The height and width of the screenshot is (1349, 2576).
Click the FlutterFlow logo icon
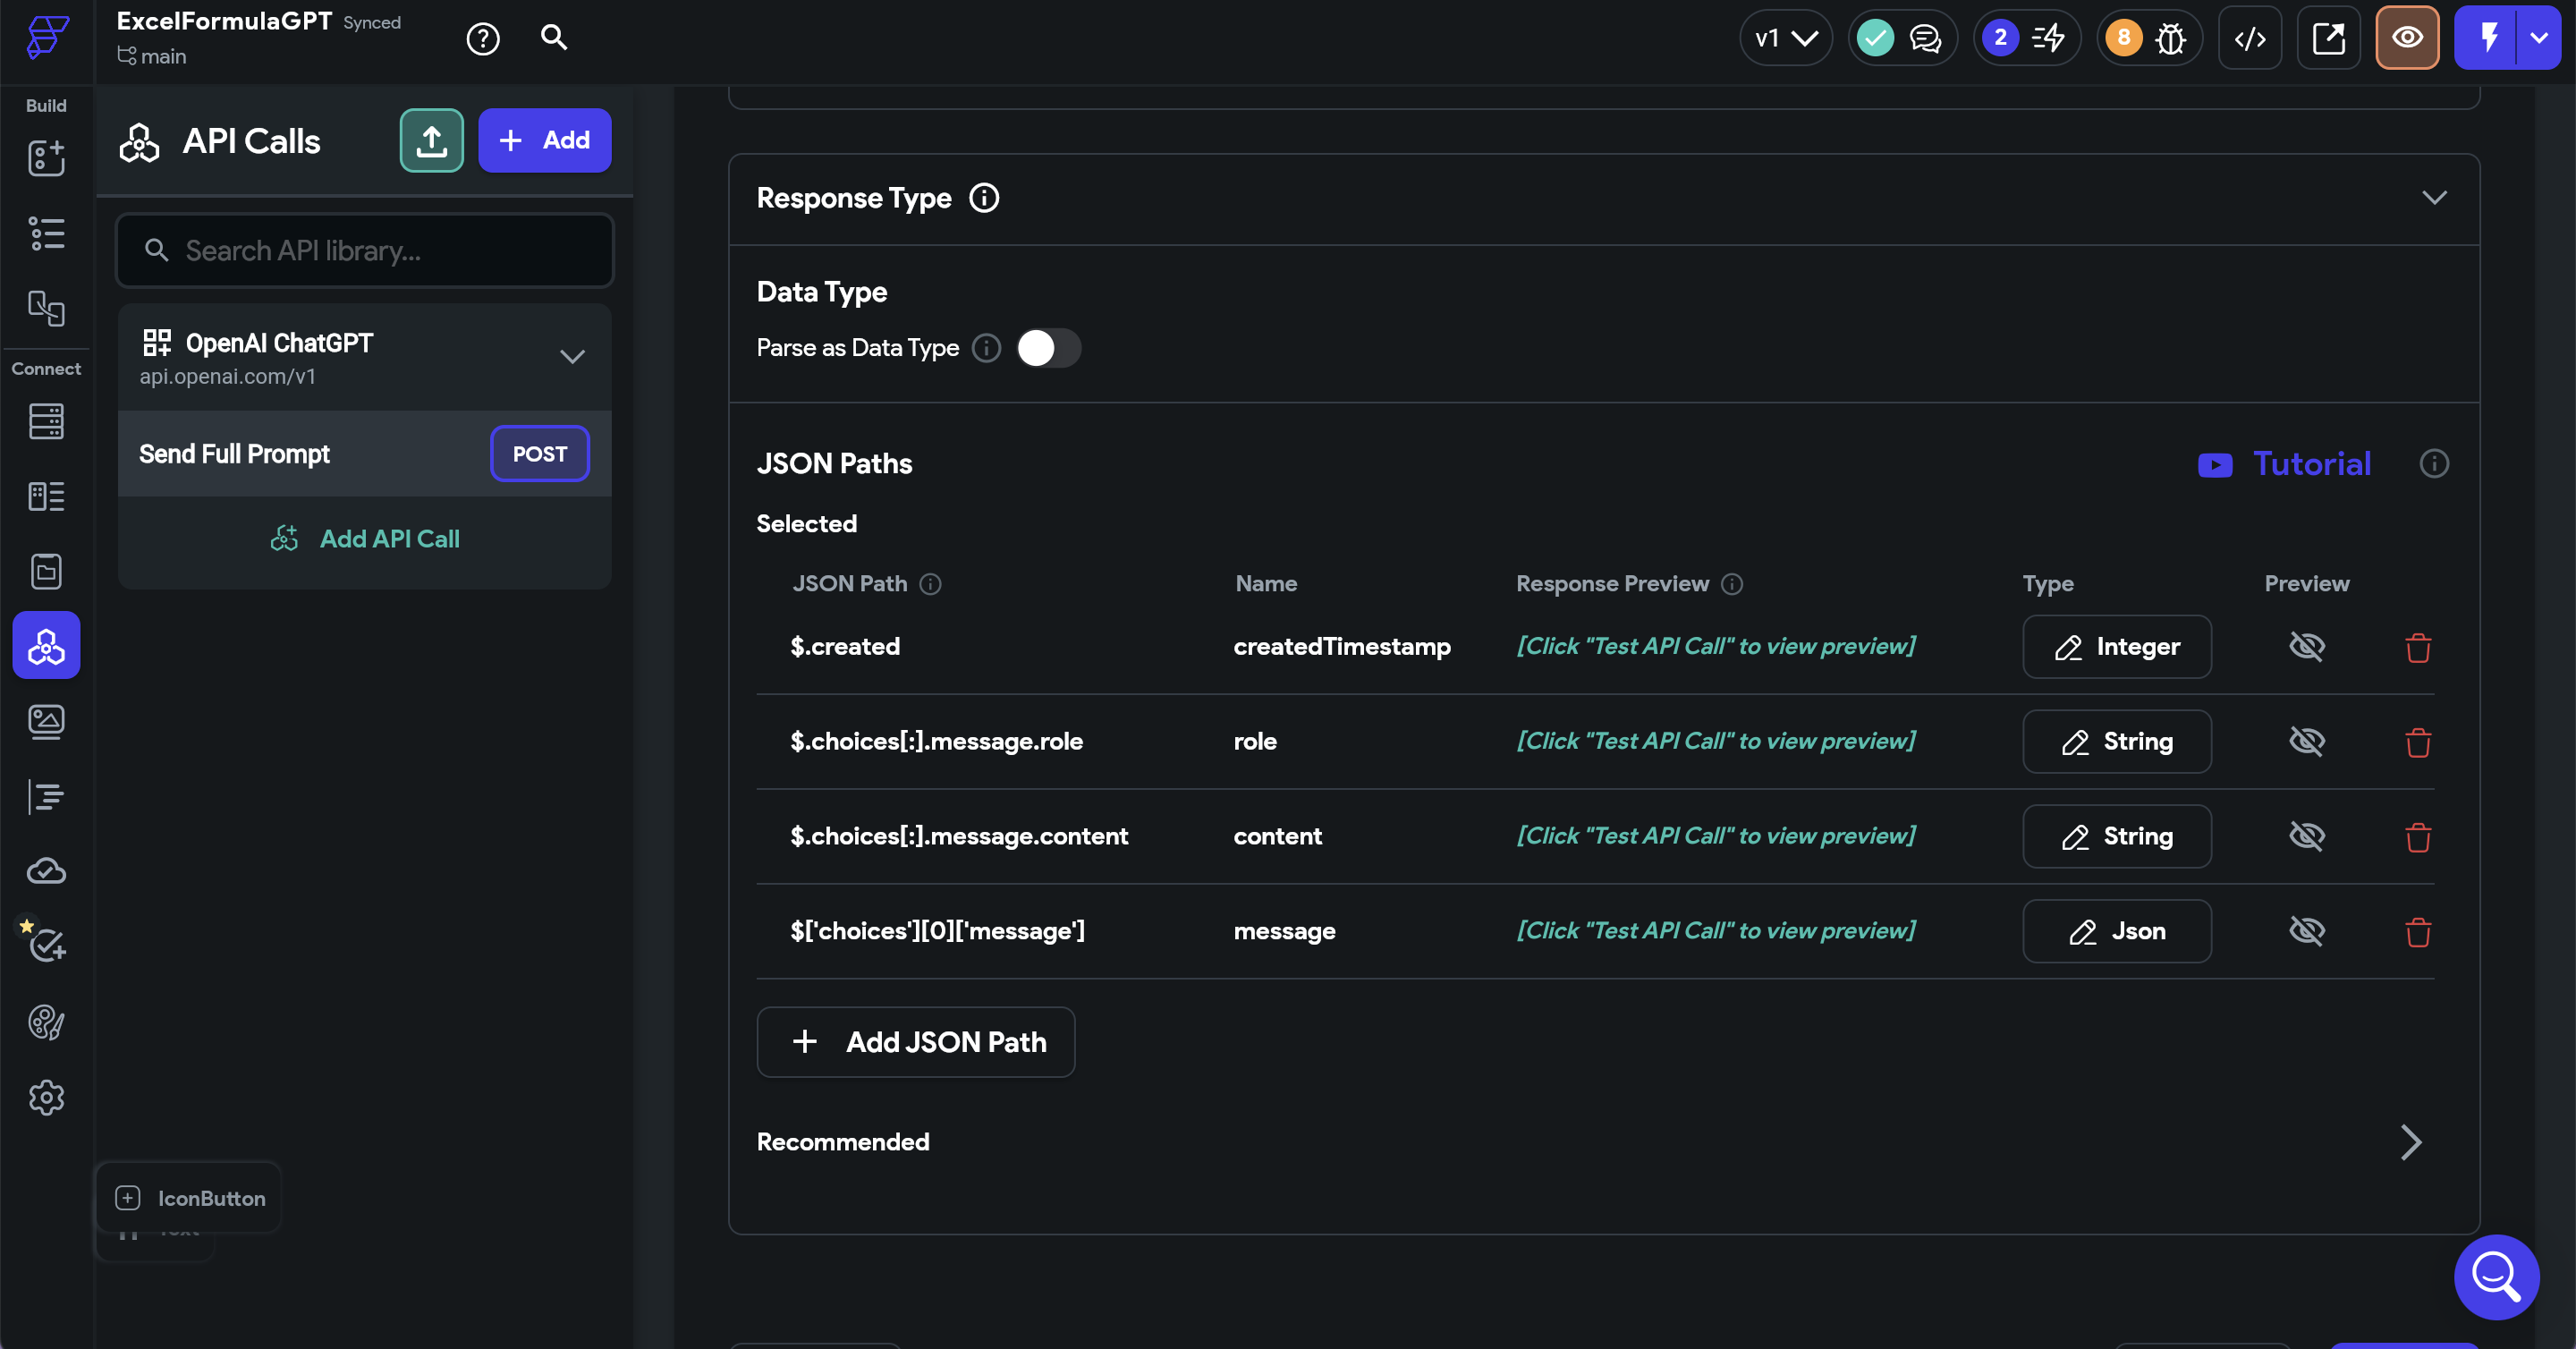[x=47, y=37]
